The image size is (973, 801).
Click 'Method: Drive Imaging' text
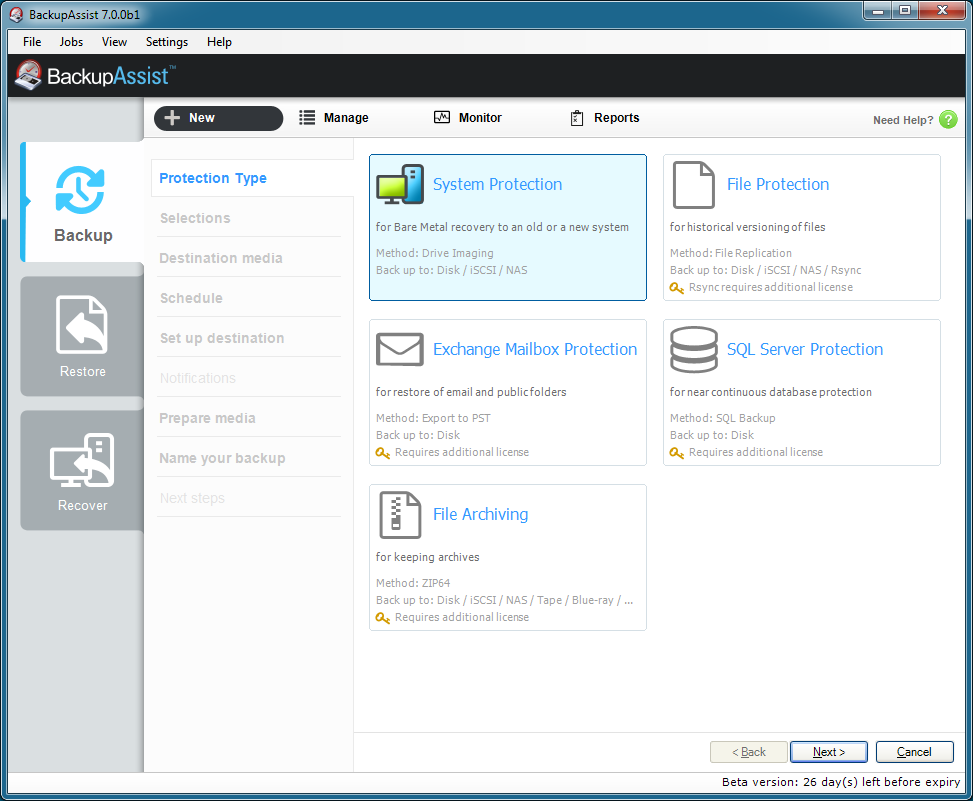point(435,253)
